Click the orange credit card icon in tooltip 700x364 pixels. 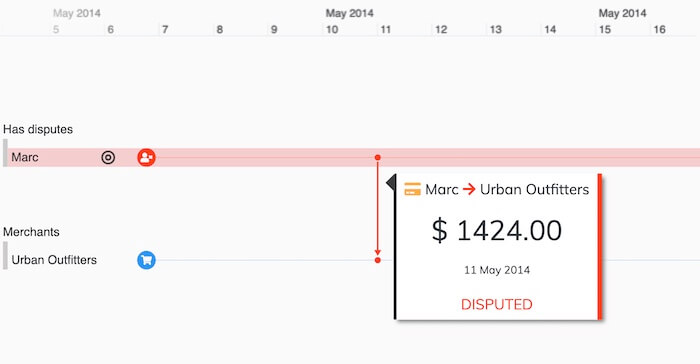[x=412, y=189]
